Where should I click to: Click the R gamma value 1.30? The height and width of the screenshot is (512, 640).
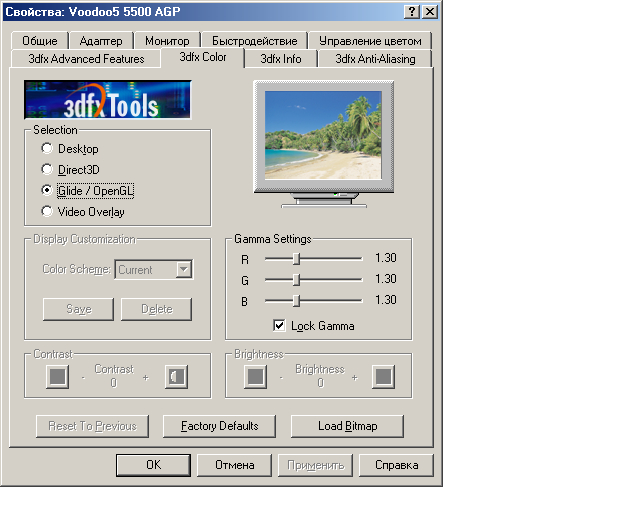(x=386, y=258)
